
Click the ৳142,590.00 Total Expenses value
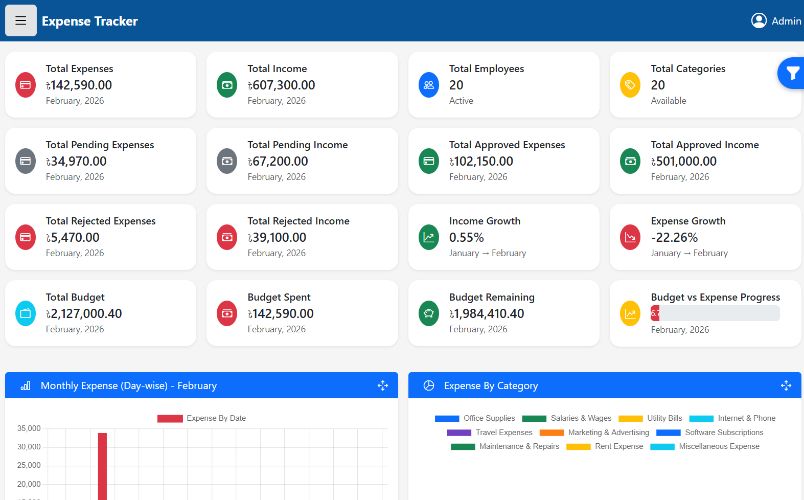[x=78, y=85]
